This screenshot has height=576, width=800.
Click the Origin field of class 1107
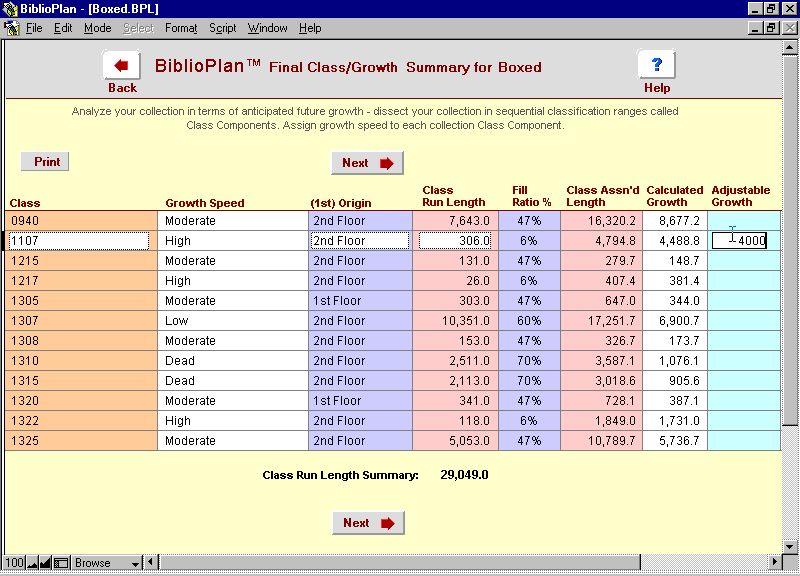(360, 241)
